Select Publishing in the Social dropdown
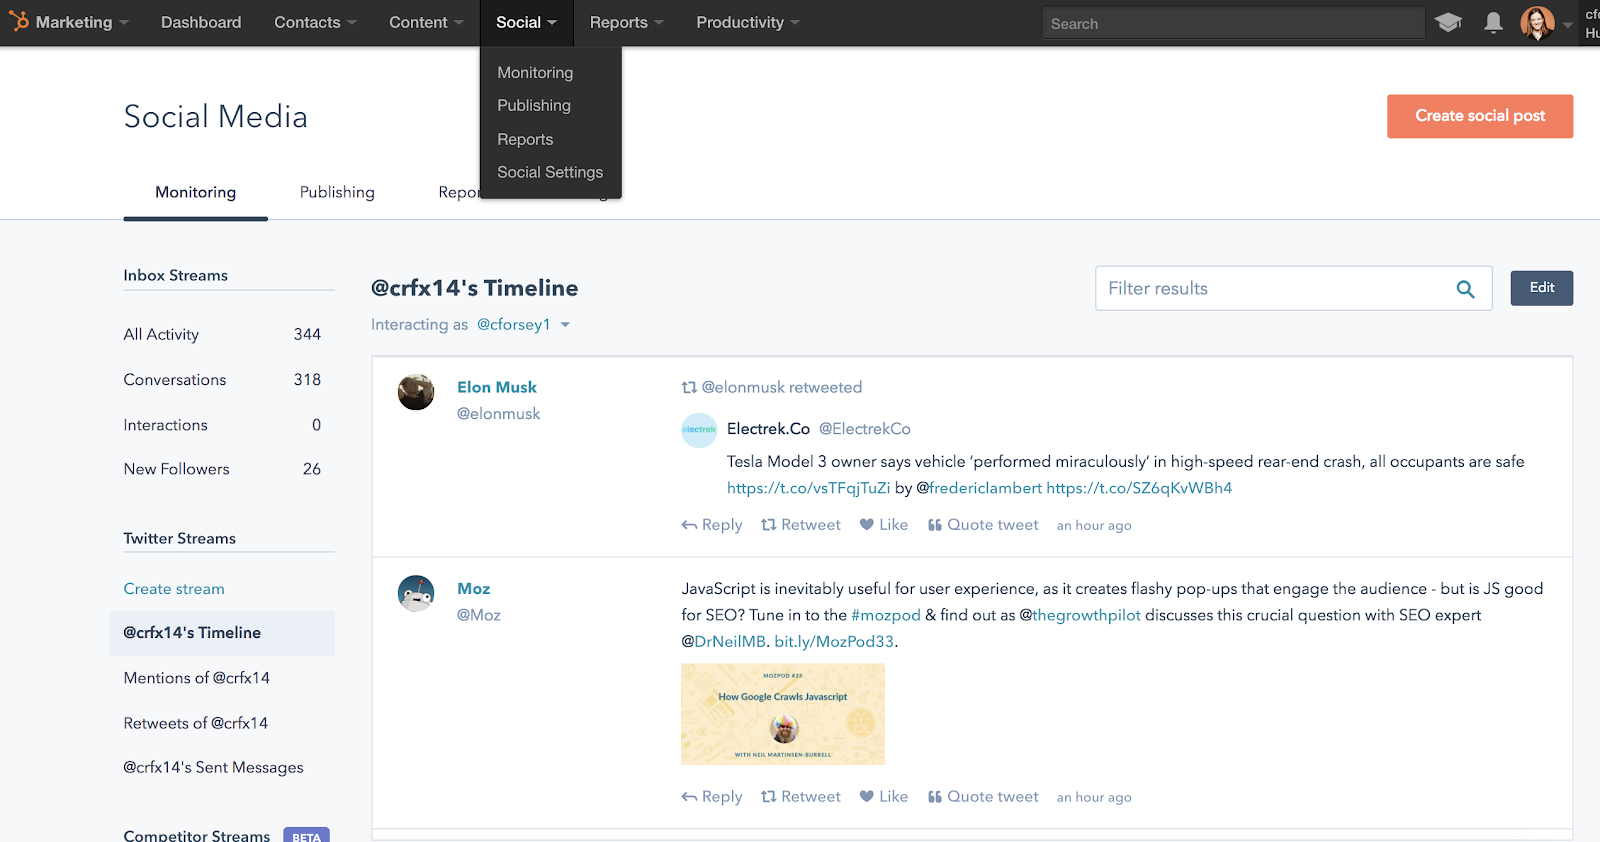 pyautogui.click(x=534, y=106)
